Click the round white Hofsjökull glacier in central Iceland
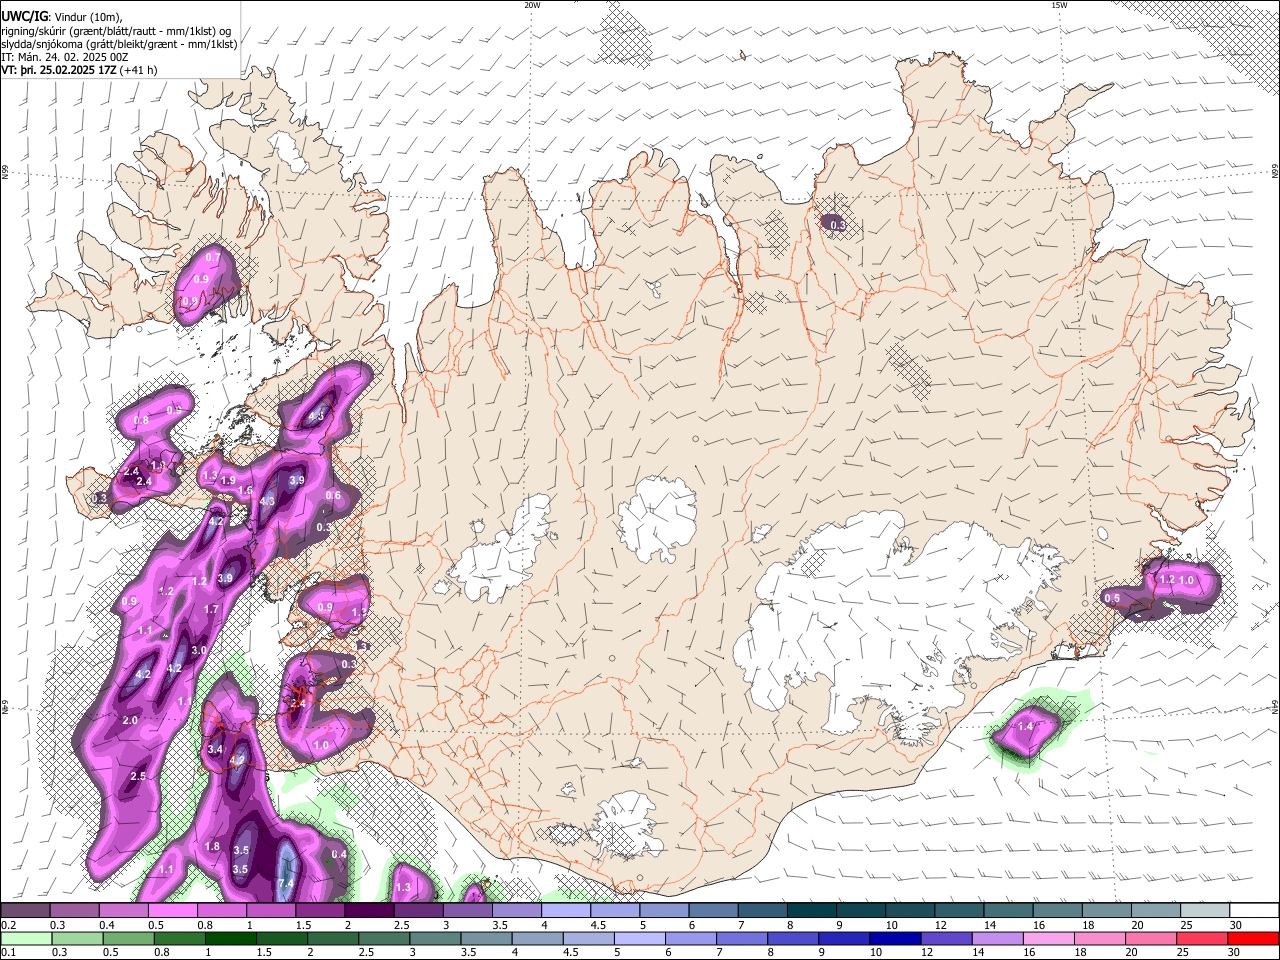1280x960 pixels. tap(656, 518)
